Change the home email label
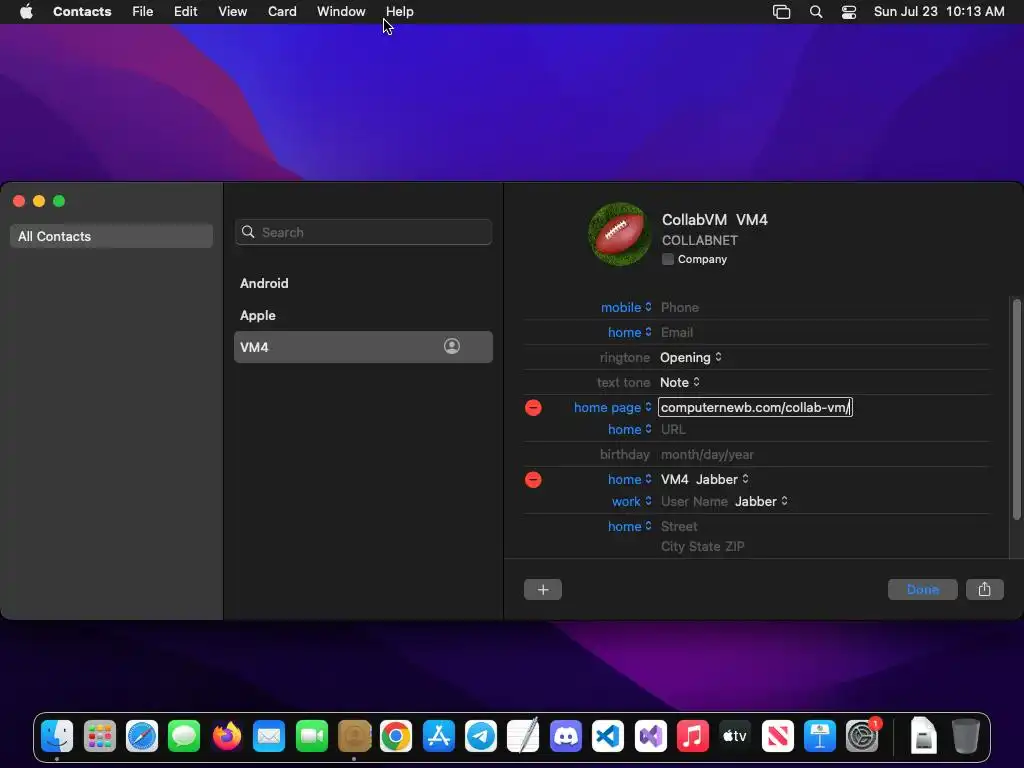Viewport: 1024px width, 768px height. [630, 332]
